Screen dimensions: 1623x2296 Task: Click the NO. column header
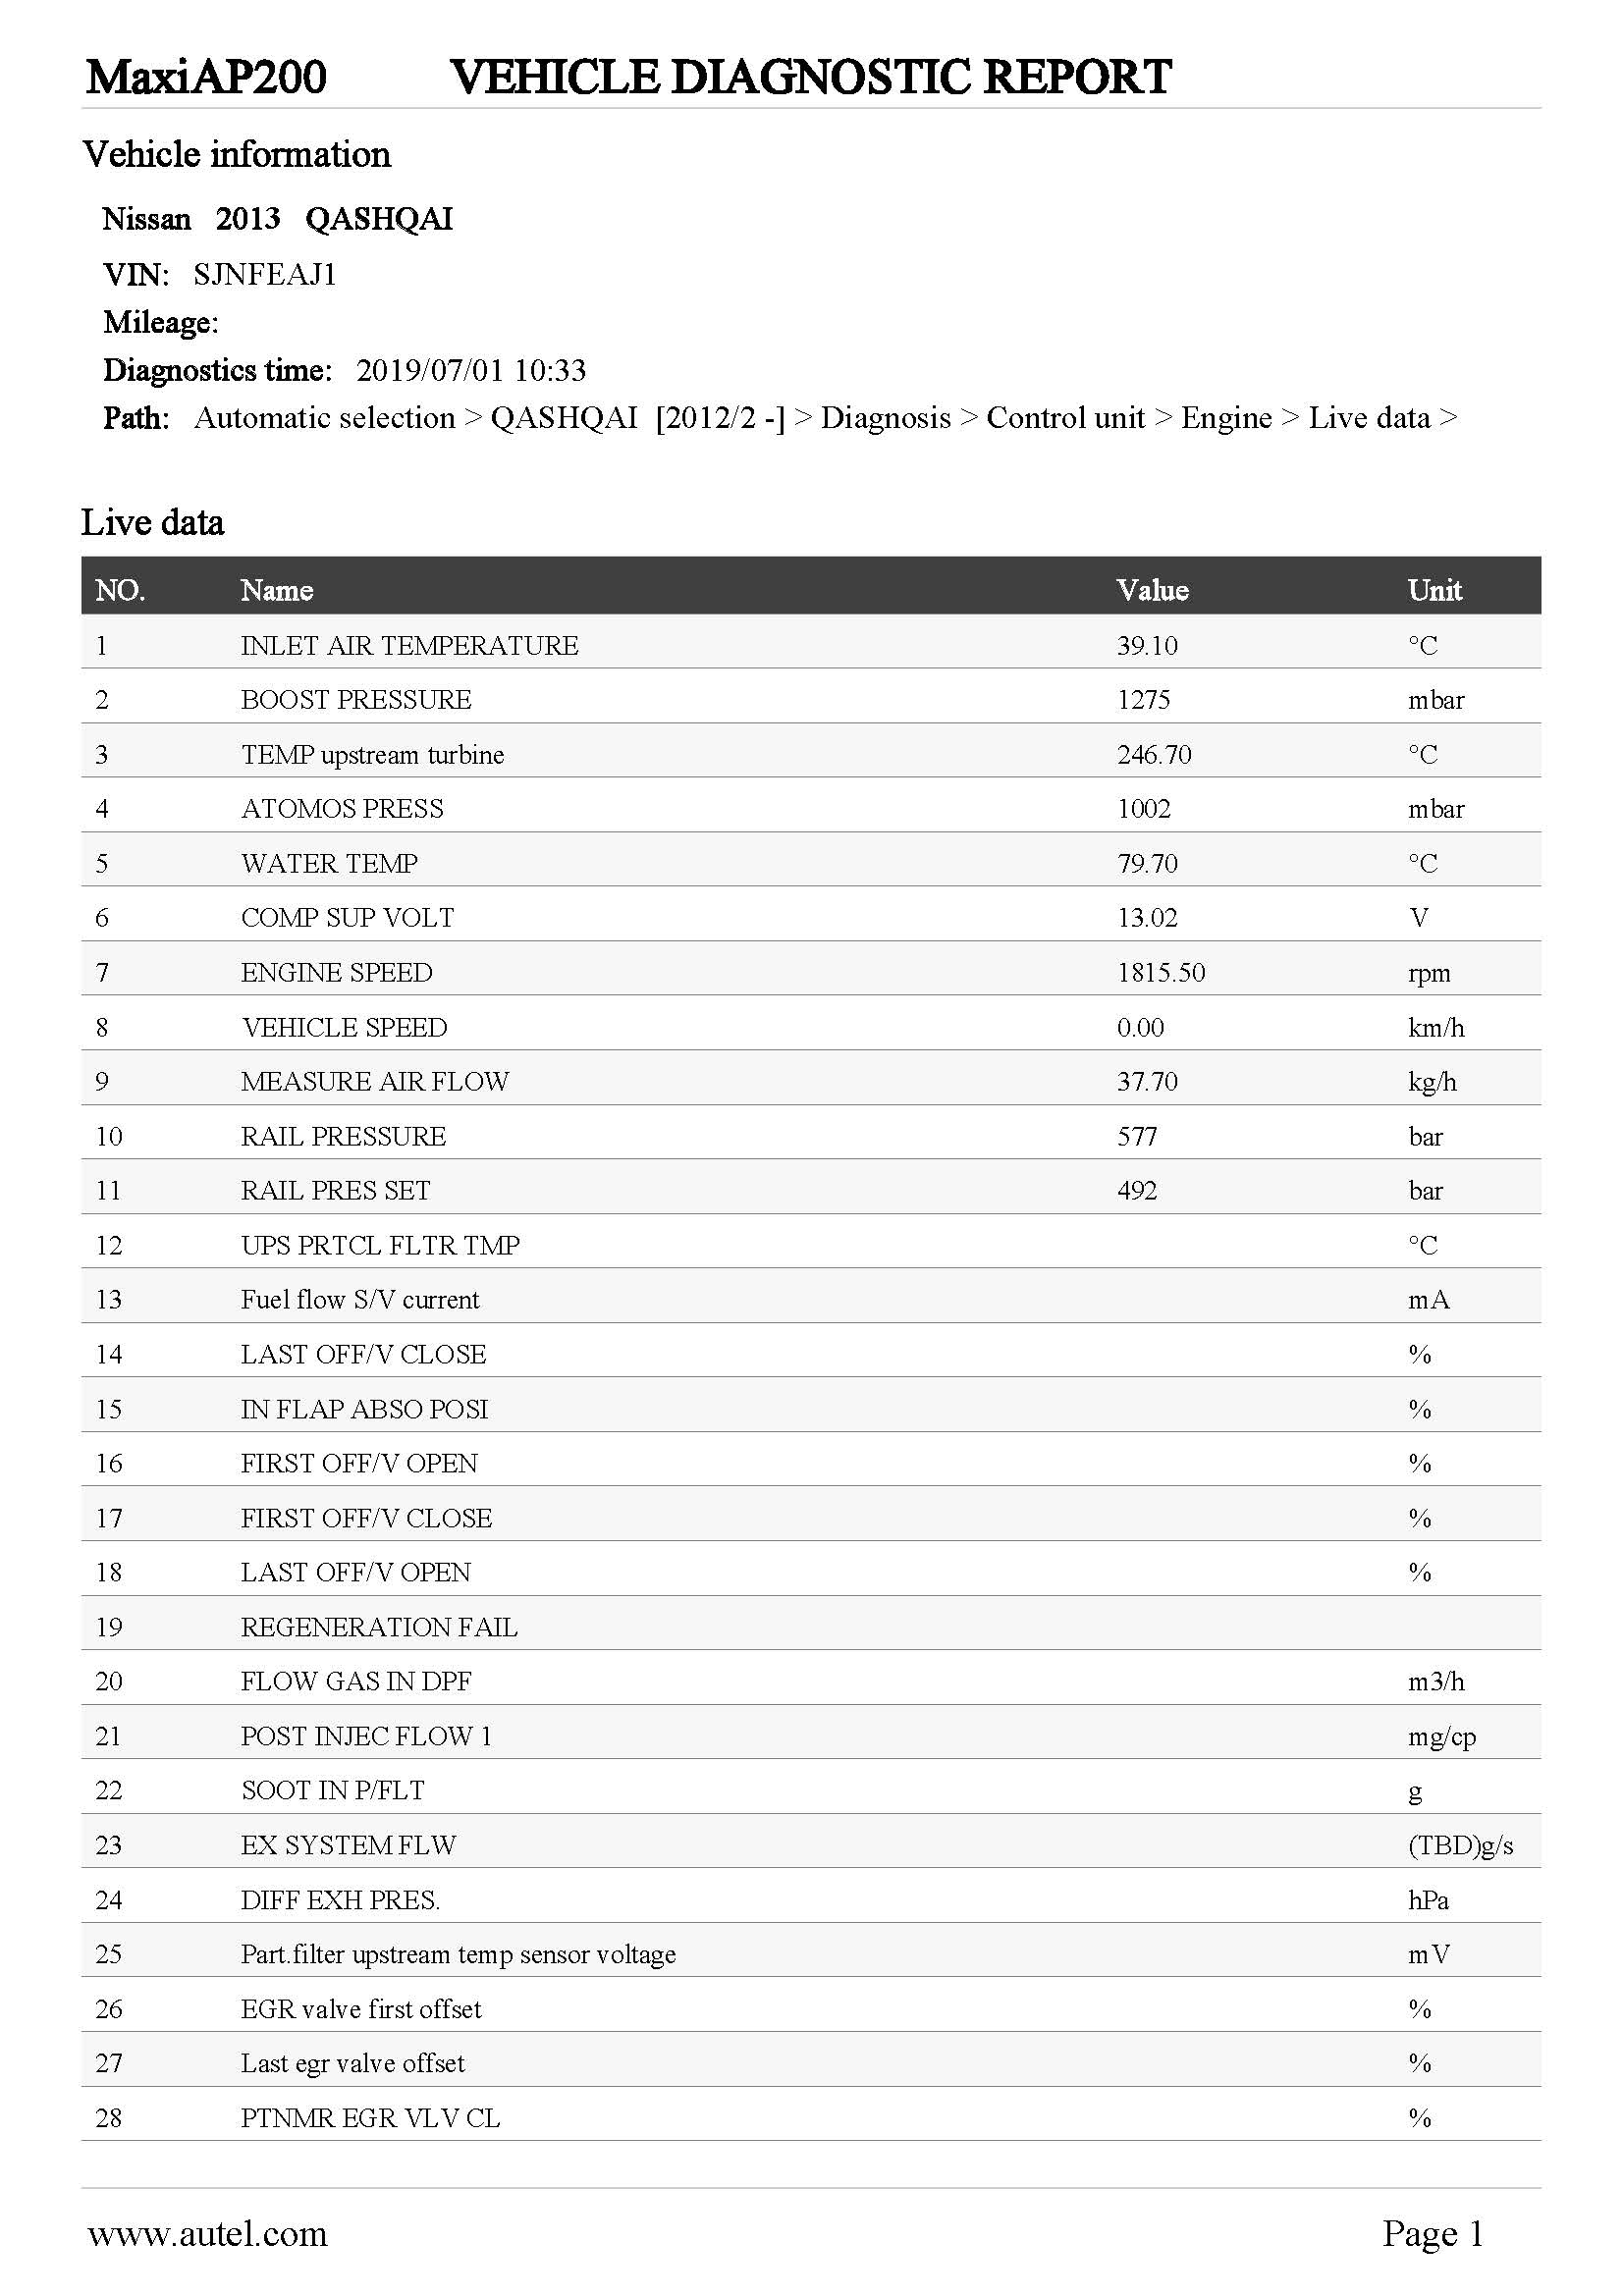120,590
